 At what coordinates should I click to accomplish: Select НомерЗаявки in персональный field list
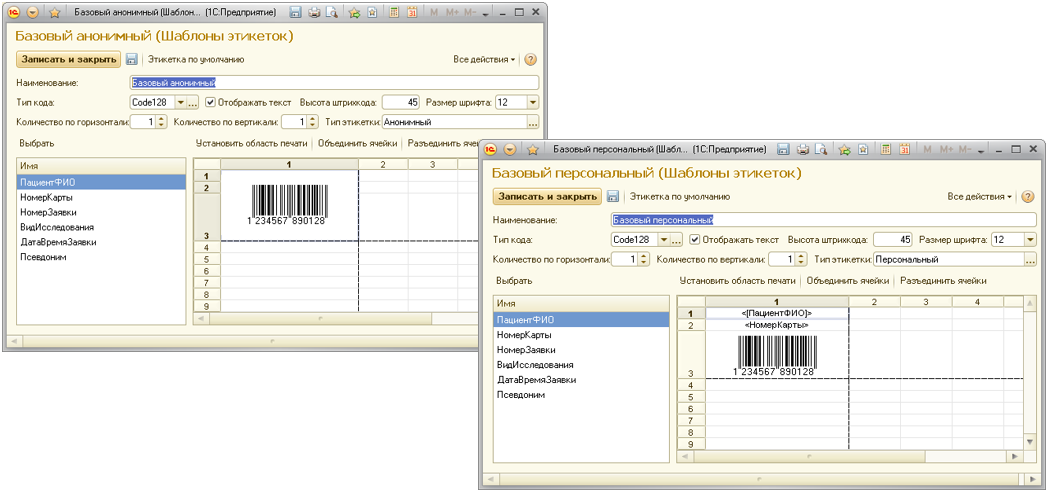(x=527, y=350)
